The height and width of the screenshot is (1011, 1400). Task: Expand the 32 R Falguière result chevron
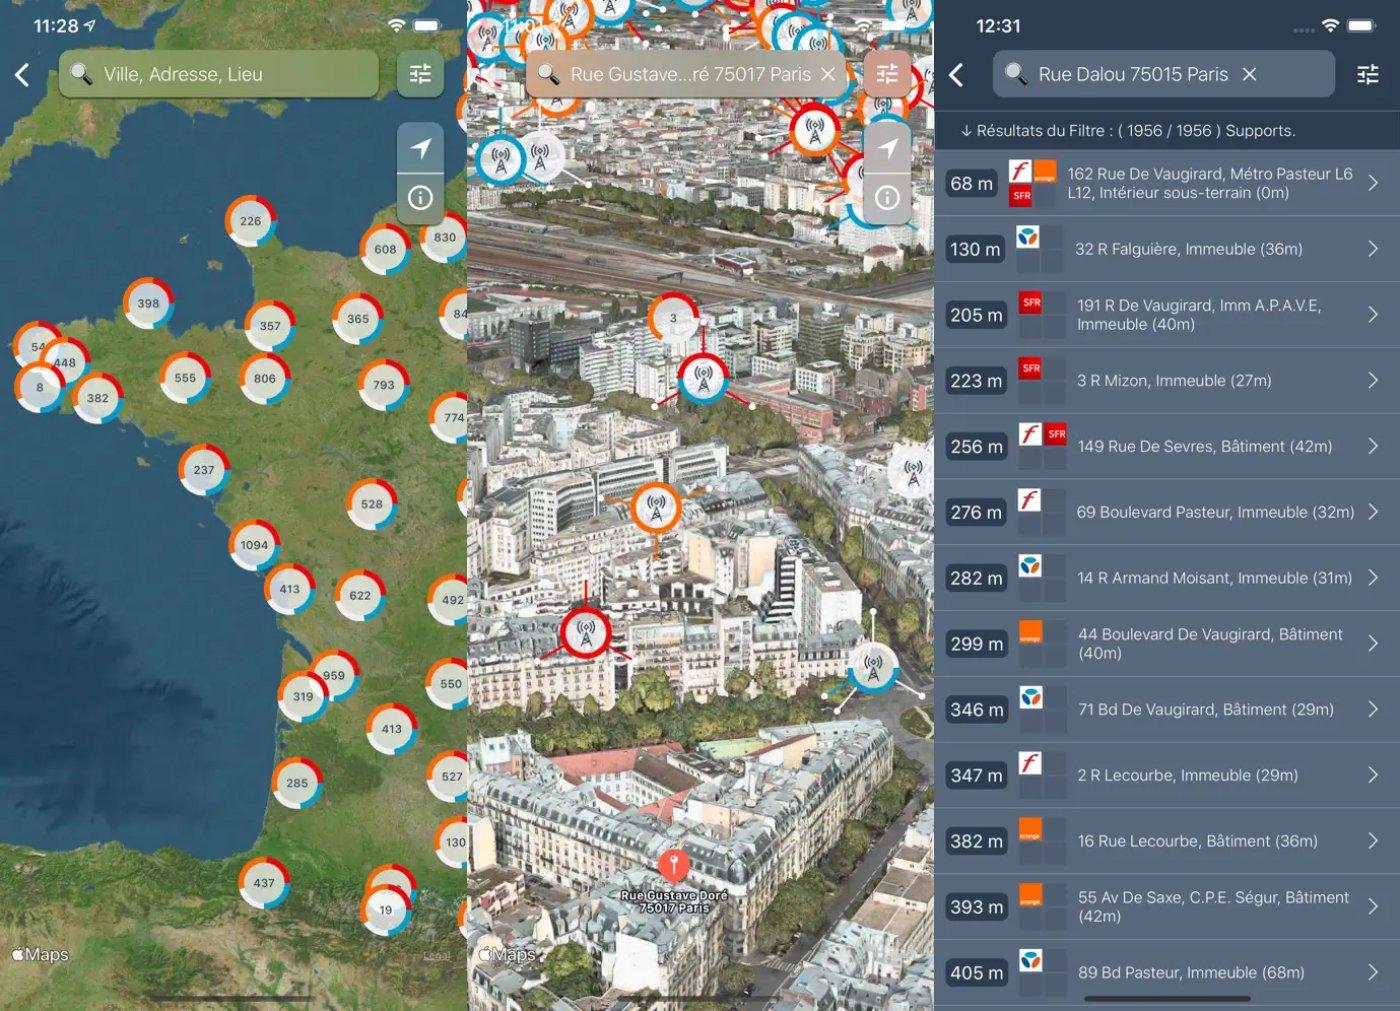tap(1372, 249)
